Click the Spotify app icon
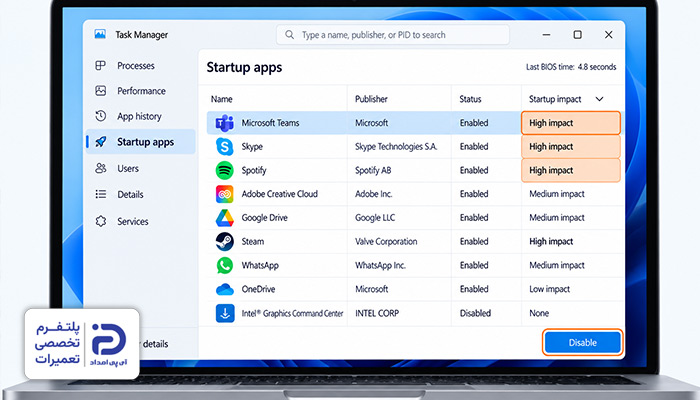This screenshot has height=400, width=700. tap(225, 170)
